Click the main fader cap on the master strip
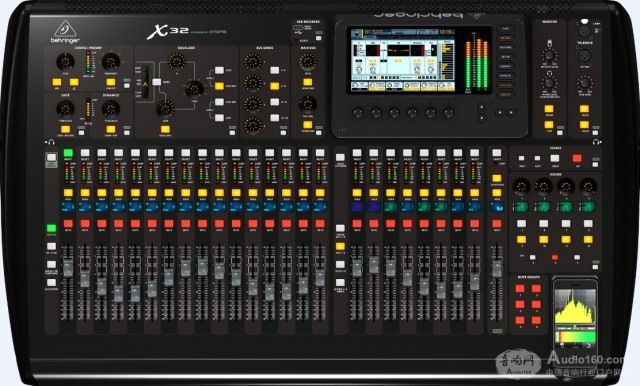640x386 pixels. [496, 269]
